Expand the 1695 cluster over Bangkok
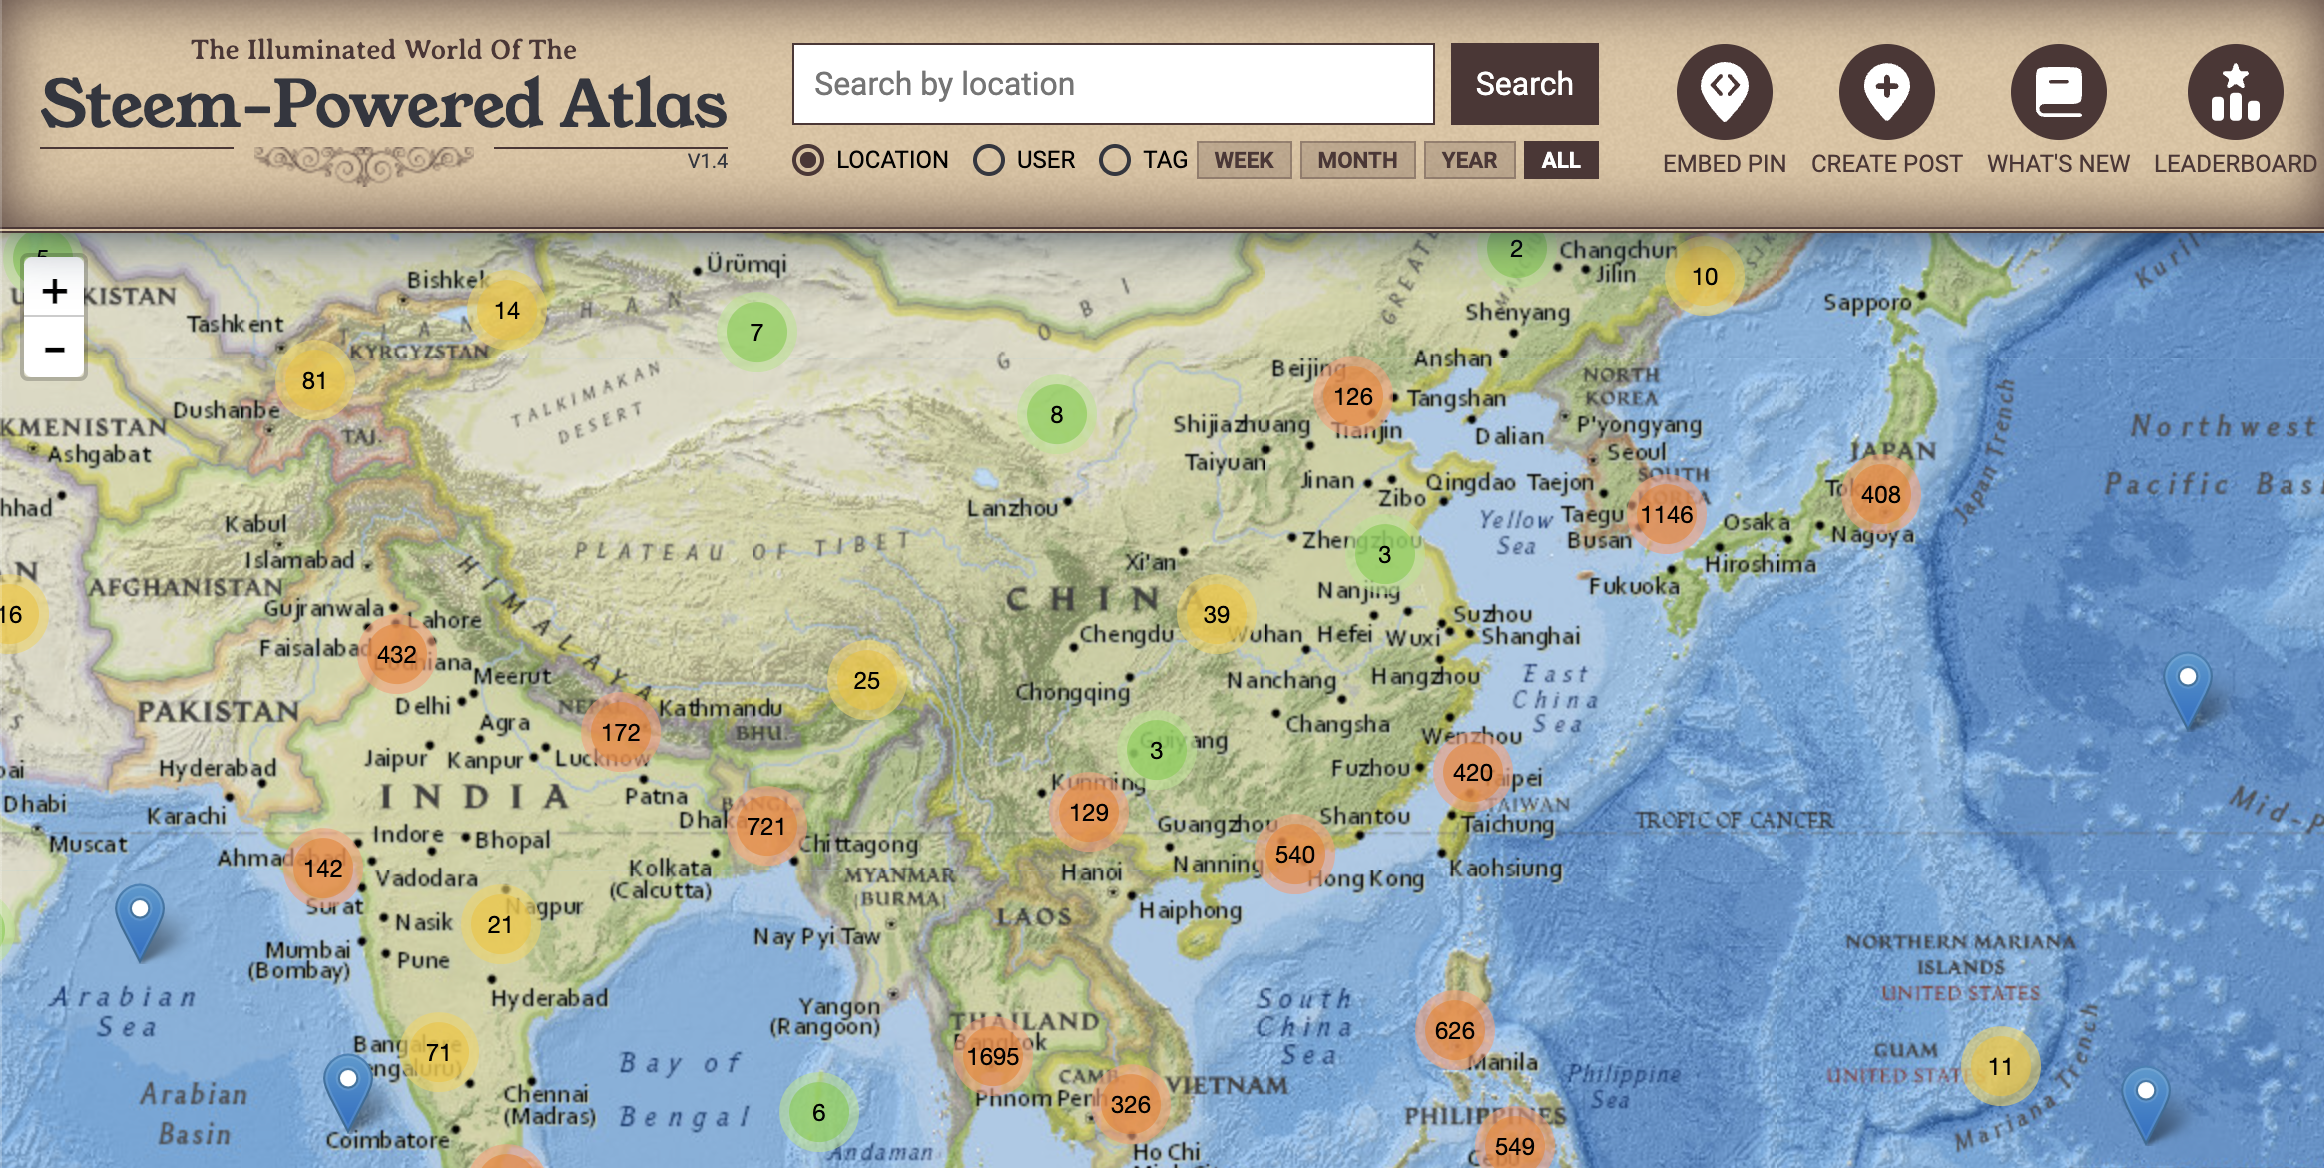Image resolution: width=2324 pixels, height=1168 pixels. tap(992, 1056)
